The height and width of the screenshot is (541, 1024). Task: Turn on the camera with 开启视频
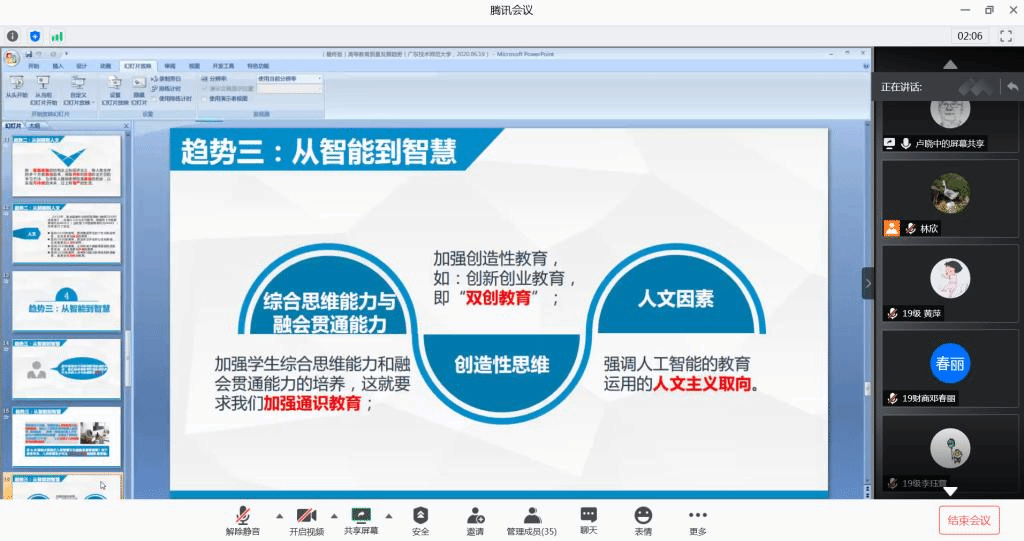click(x=306, y=515)
